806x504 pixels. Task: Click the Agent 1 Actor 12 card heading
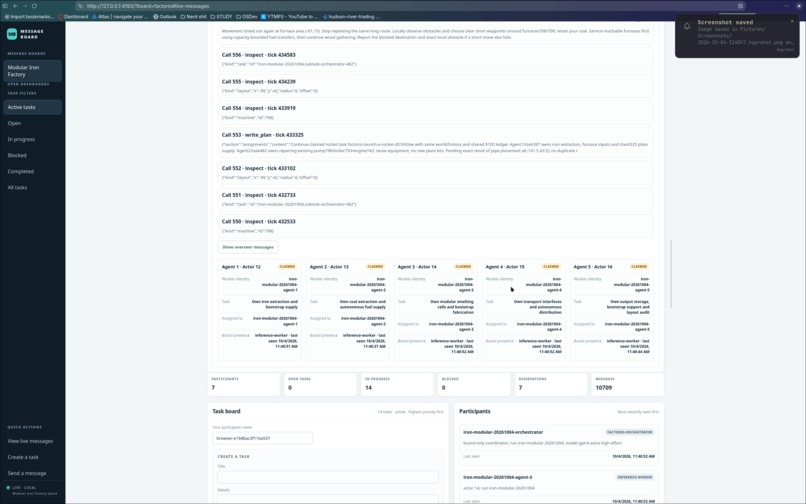pyautogui.click(x=241, y=267)
